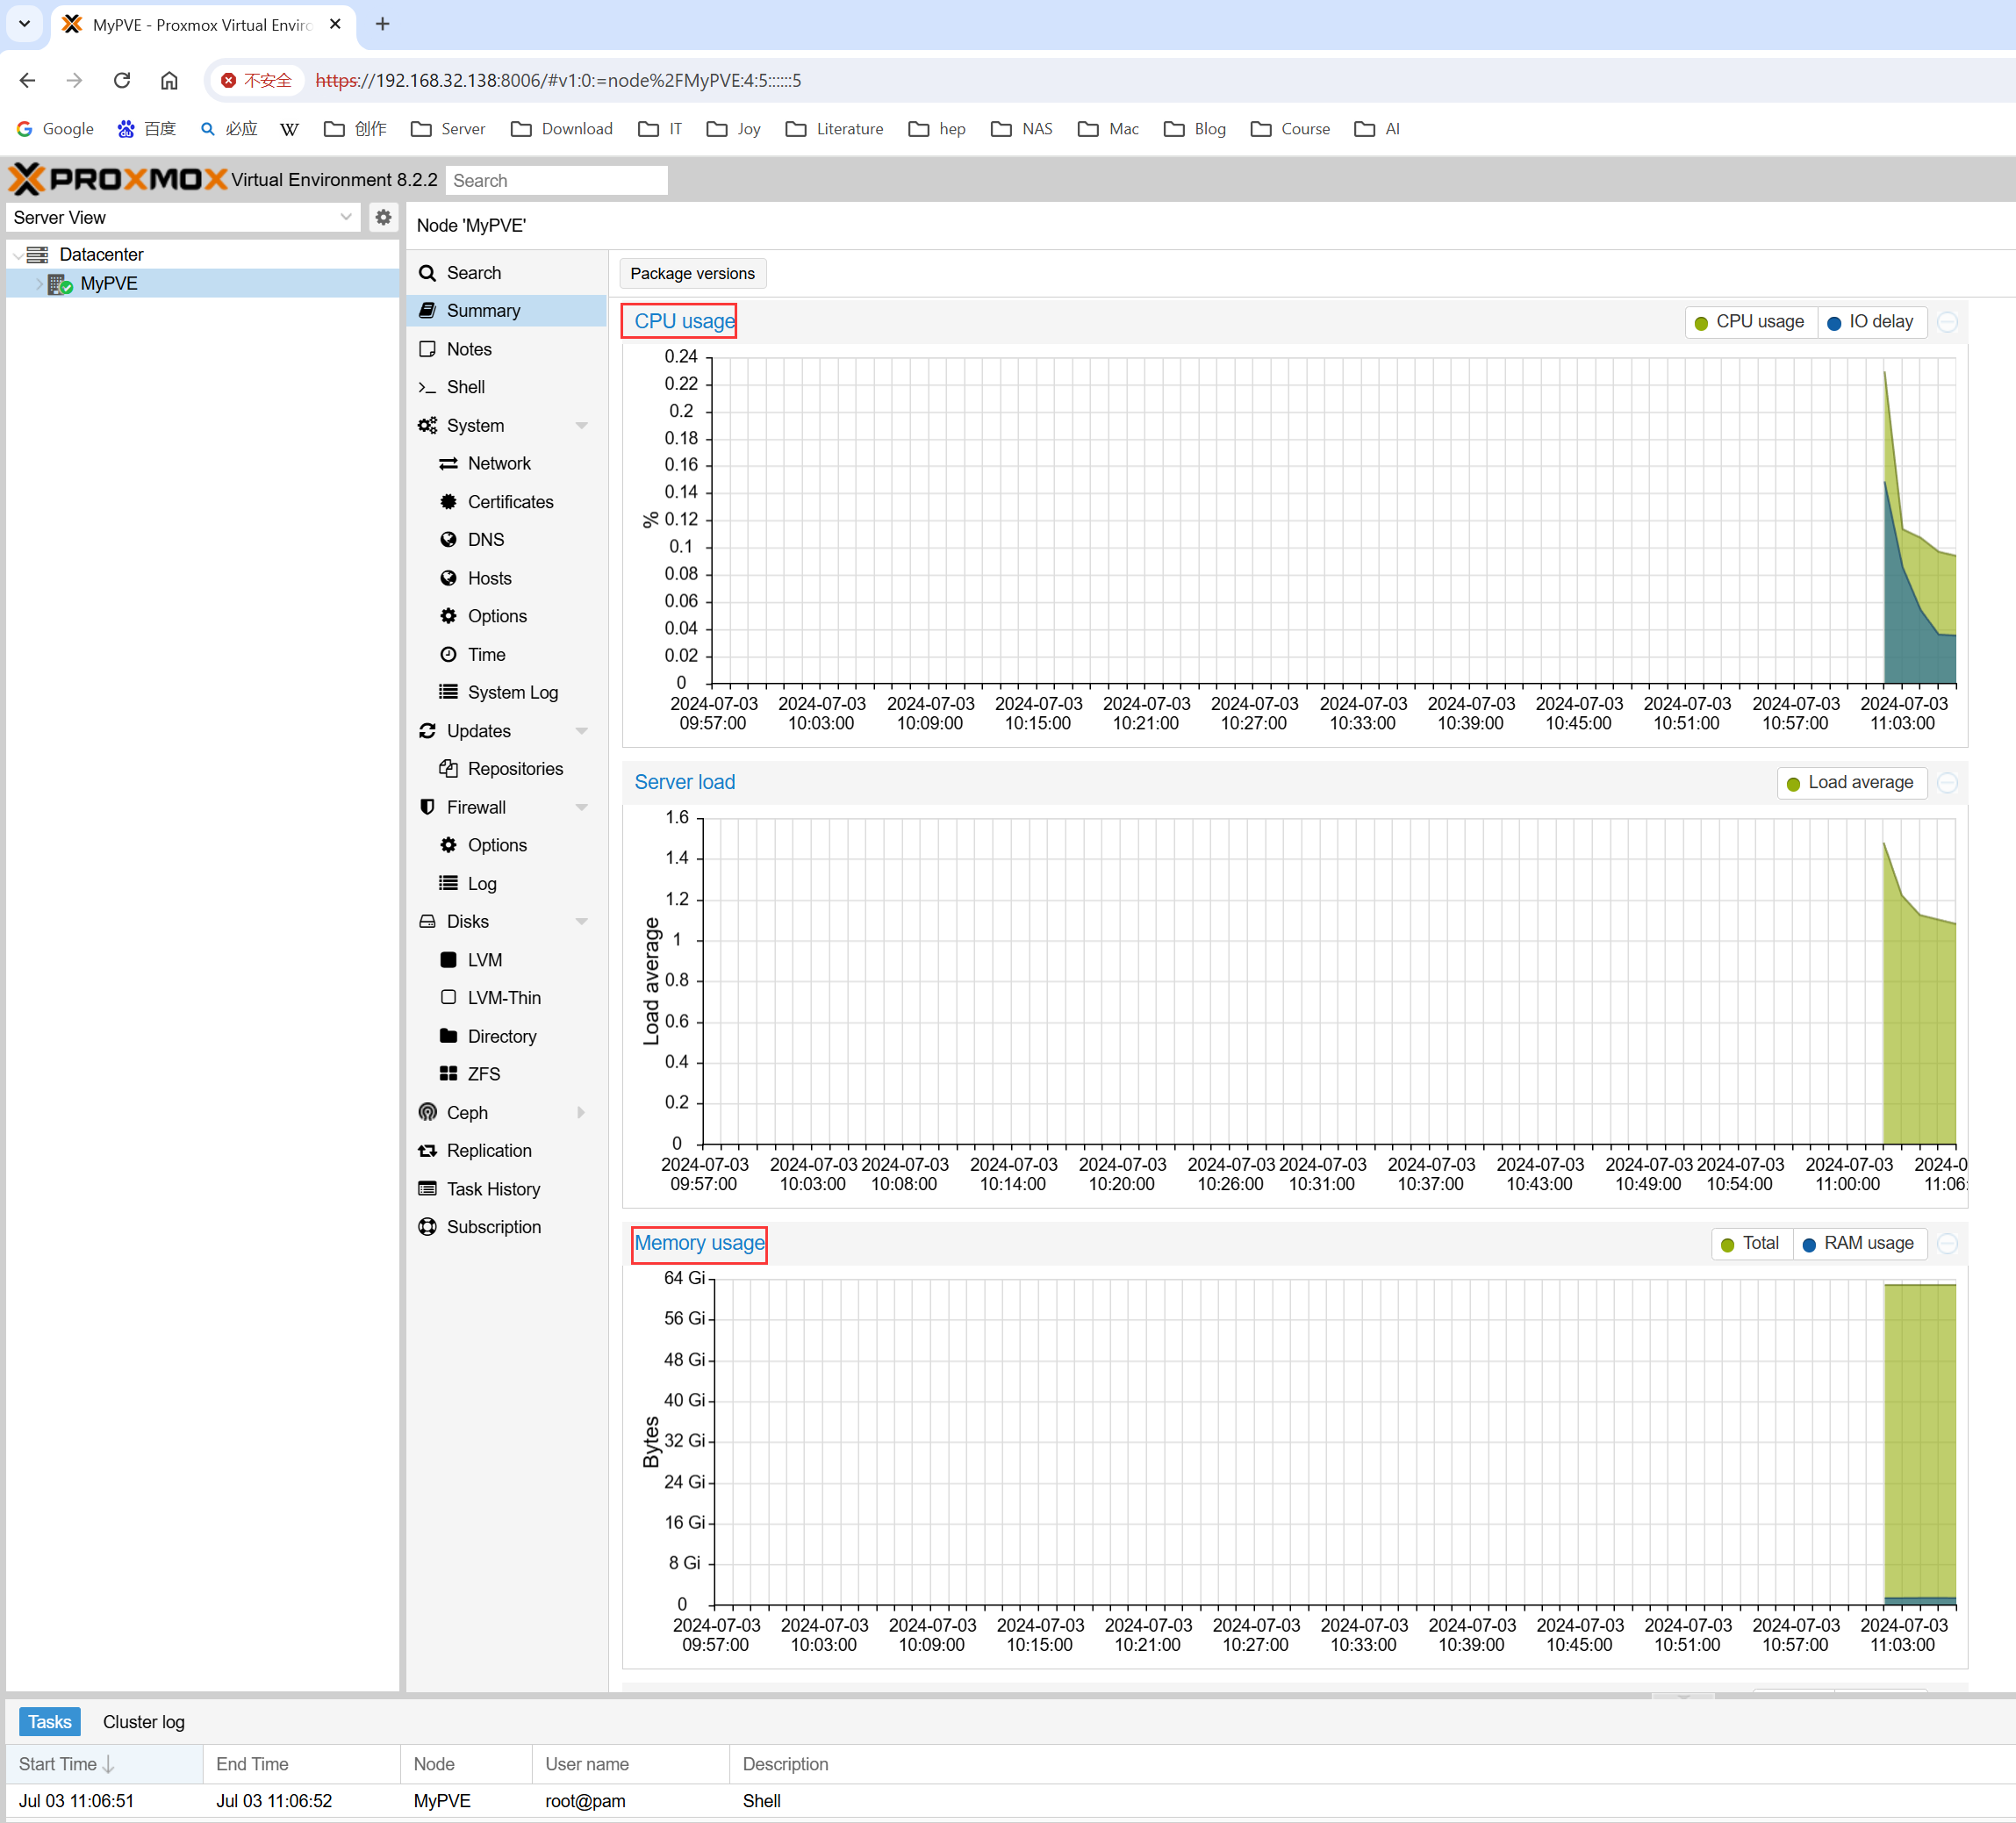Image resolution: width=2016 pixels, height=1823 pixels.
Task: Open Updates refresh icon
Action: pos(427,731)
